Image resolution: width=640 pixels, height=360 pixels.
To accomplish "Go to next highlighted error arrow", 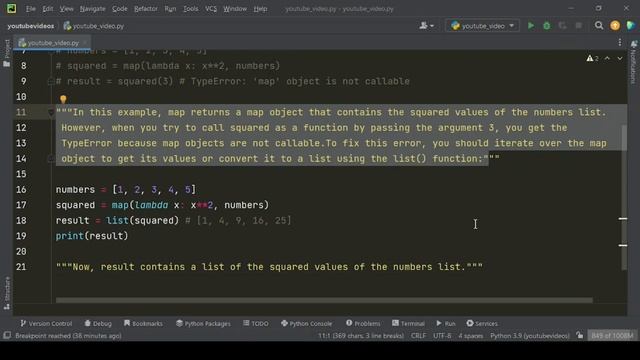I will 620,58.
